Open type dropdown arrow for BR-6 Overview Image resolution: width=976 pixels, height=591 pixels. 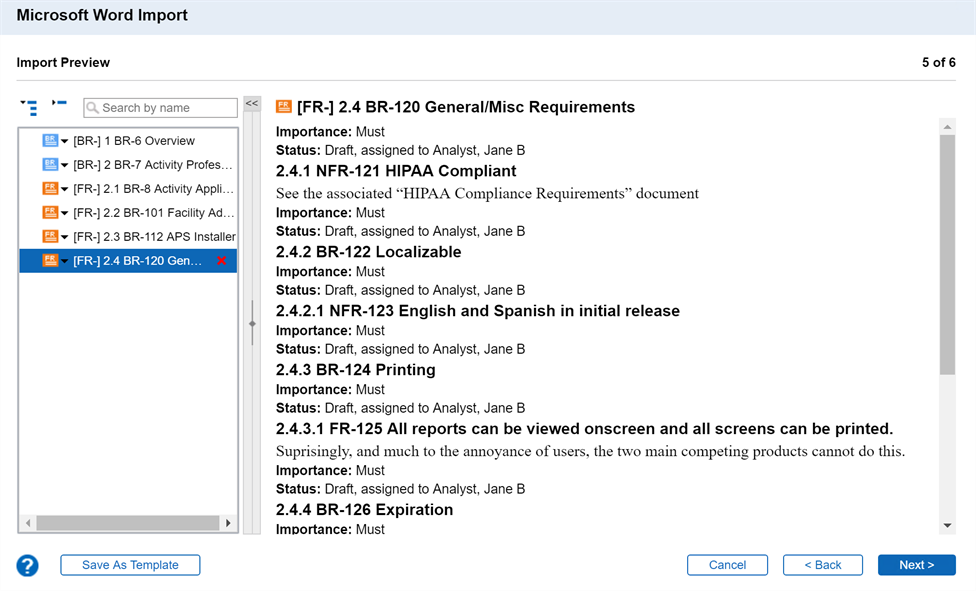pos(65,142)
